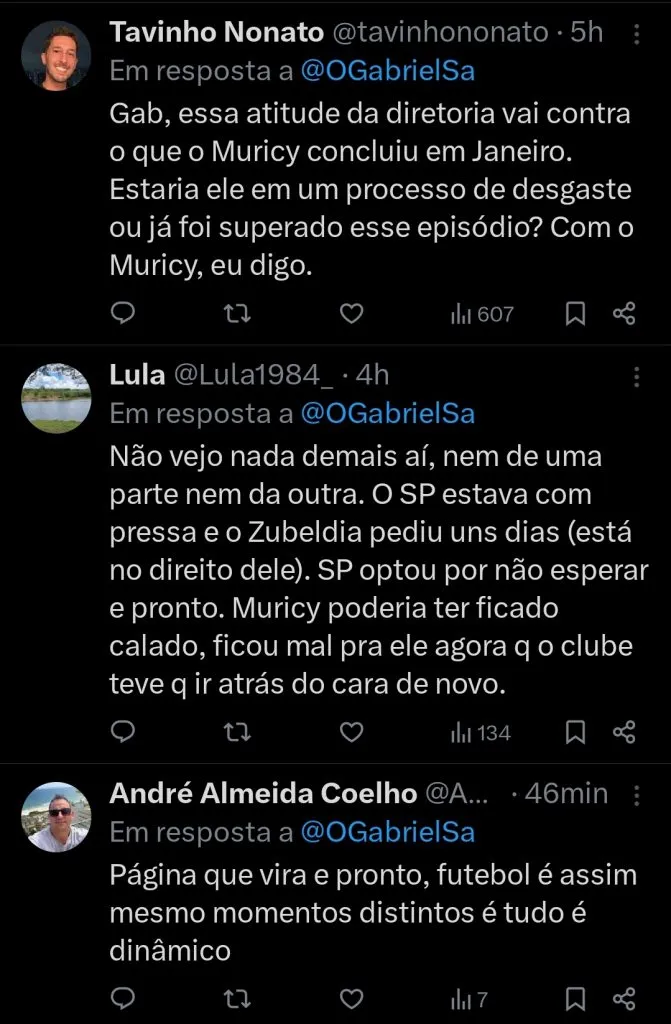Reply to André Almeida Coelho's tweet
This screenshot has height=1024, width=671.
[x=122, y=998]
